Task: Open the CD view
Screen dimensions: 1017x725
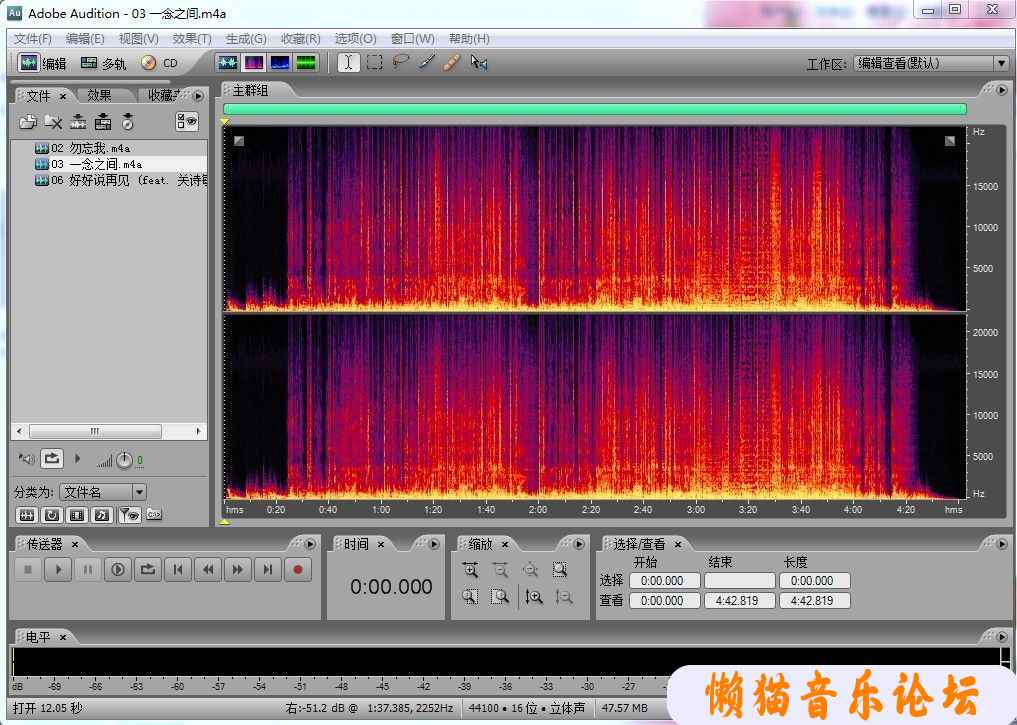Action: pyautogui.click(x=160, y=63)
